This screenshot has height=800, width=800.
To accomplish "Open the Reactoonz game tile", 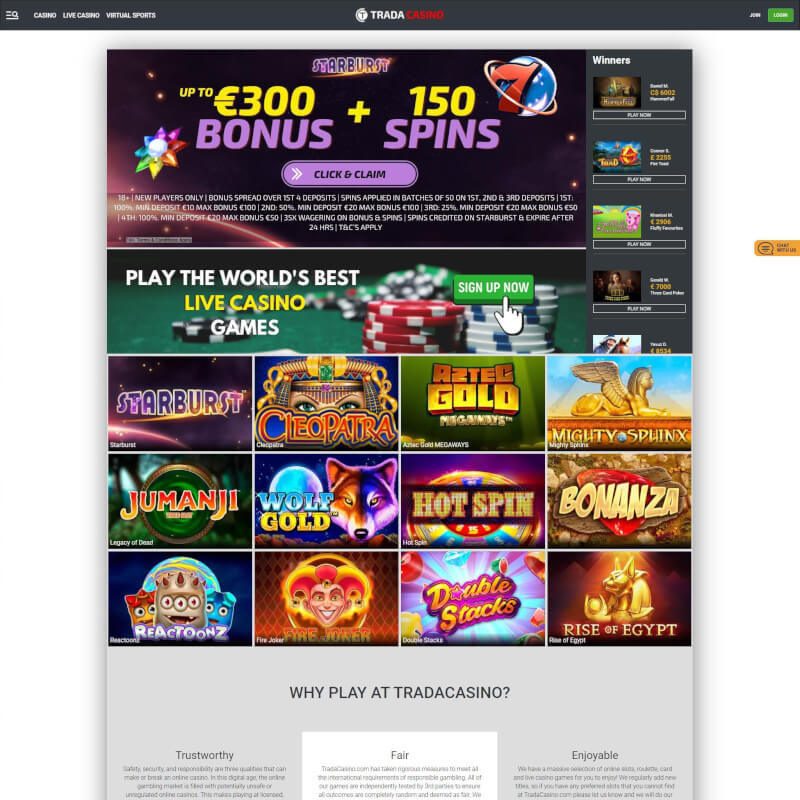I will point(180,599).
